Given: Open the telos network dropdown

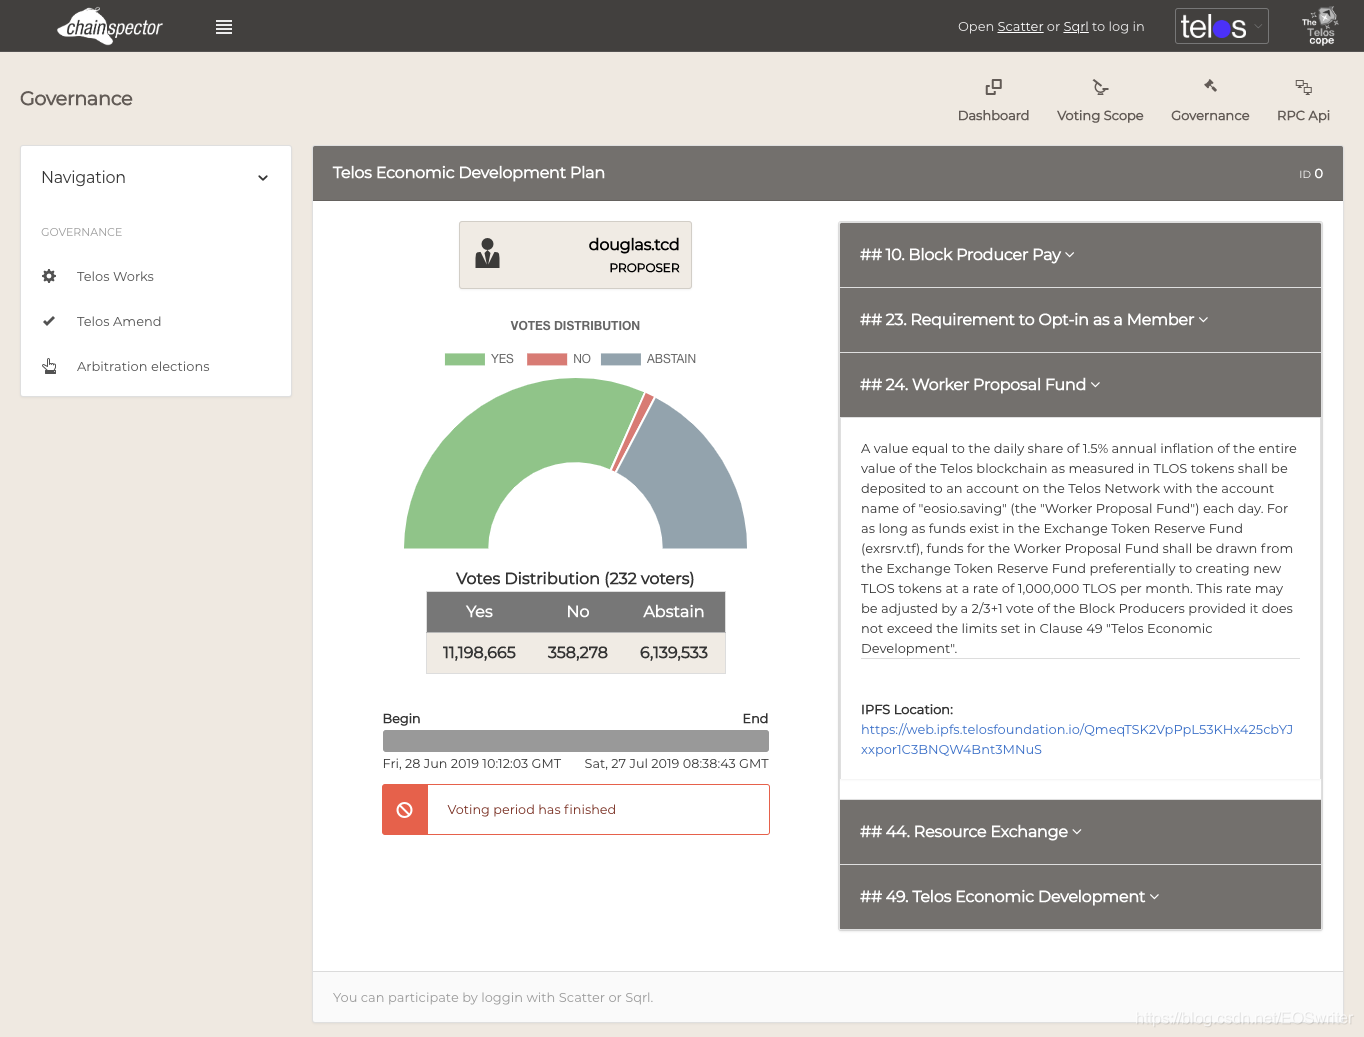Looking at the screenshot, I should point(1222,26).
